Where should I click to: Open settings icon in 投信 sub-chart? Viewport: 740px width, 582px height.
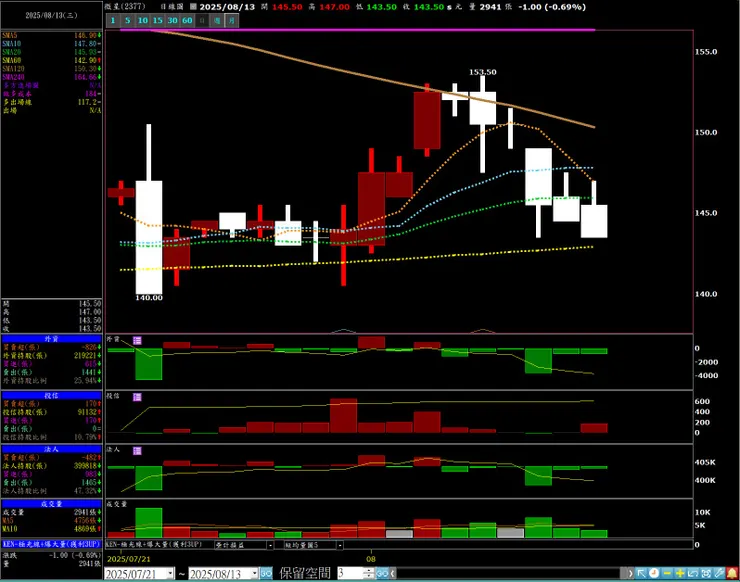coord(137,396)
